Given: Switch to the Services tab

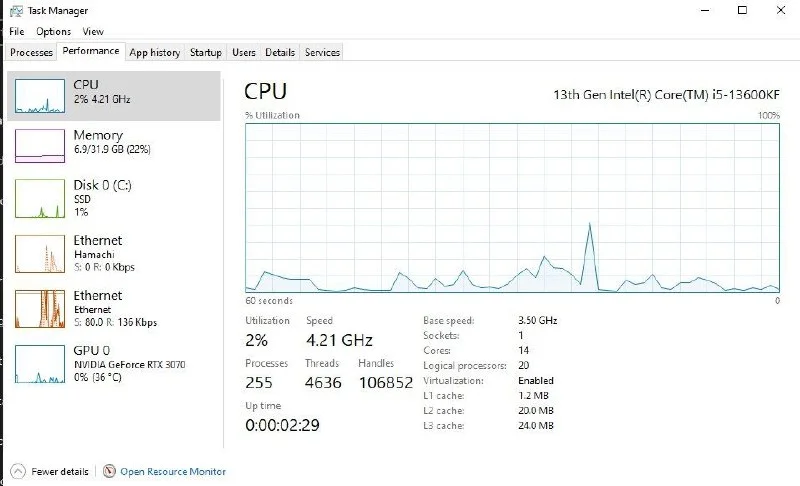Looking at the screenshot, I should (x=322, y=52).
